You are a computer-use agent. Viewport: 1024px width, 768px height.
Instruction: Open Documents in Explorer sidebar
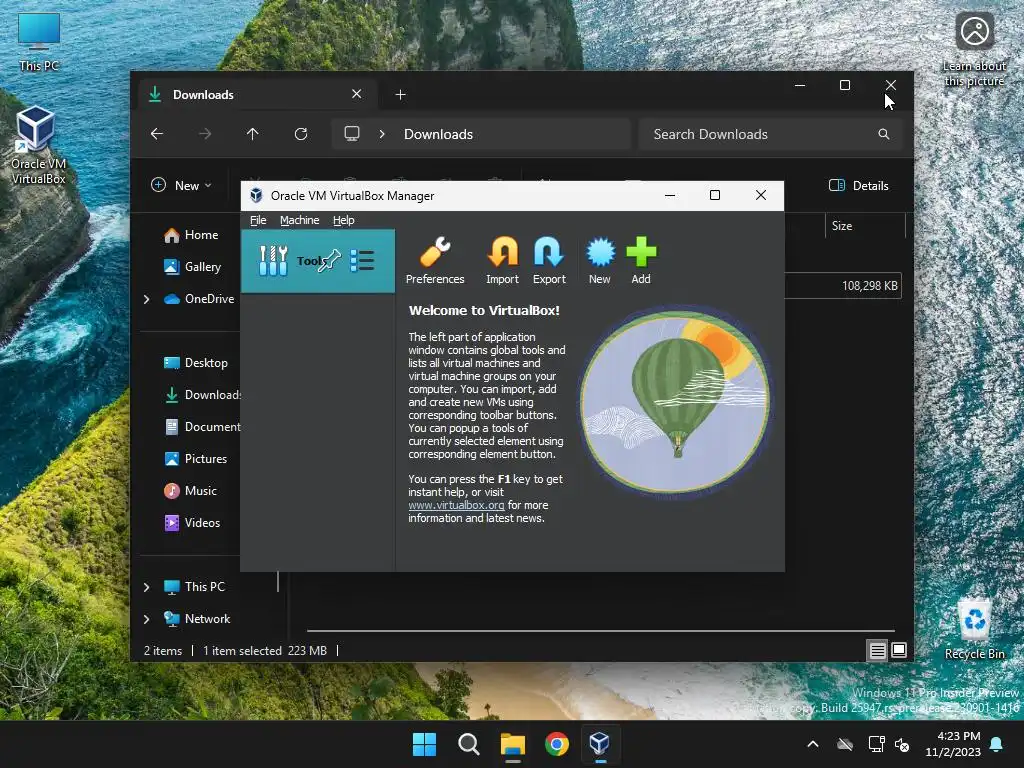202,426
